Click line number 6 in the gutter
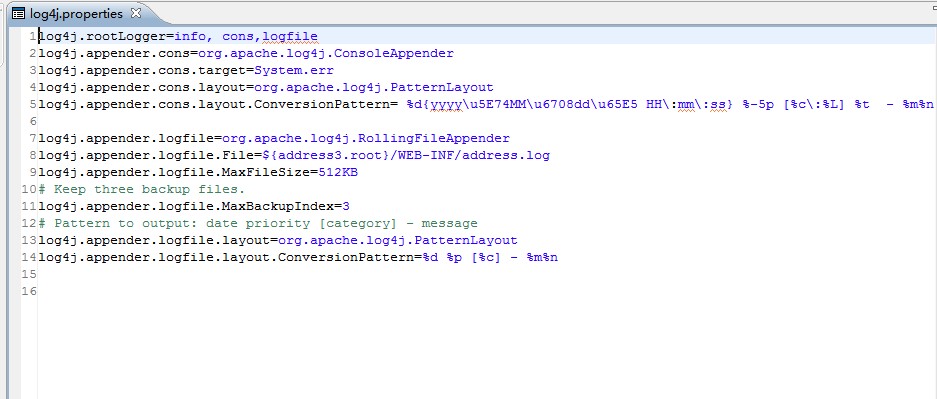The image size is (937, 399). click(33, 121)
